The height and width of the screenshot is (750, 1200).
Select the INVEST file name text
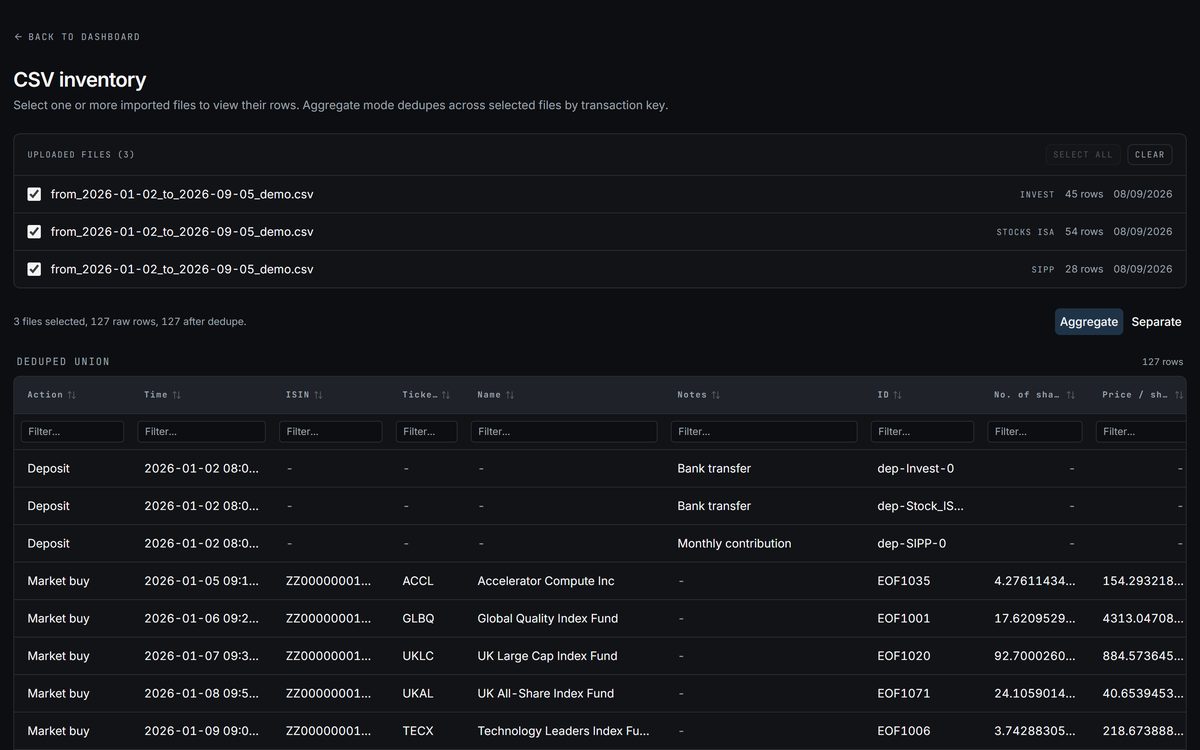182,194
